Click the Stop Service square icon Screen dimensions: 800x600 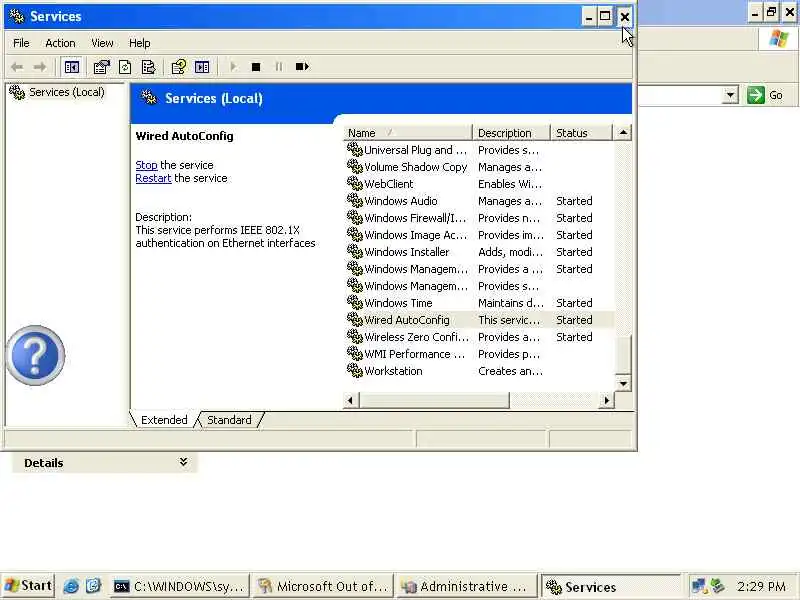[x=256, y=67]
